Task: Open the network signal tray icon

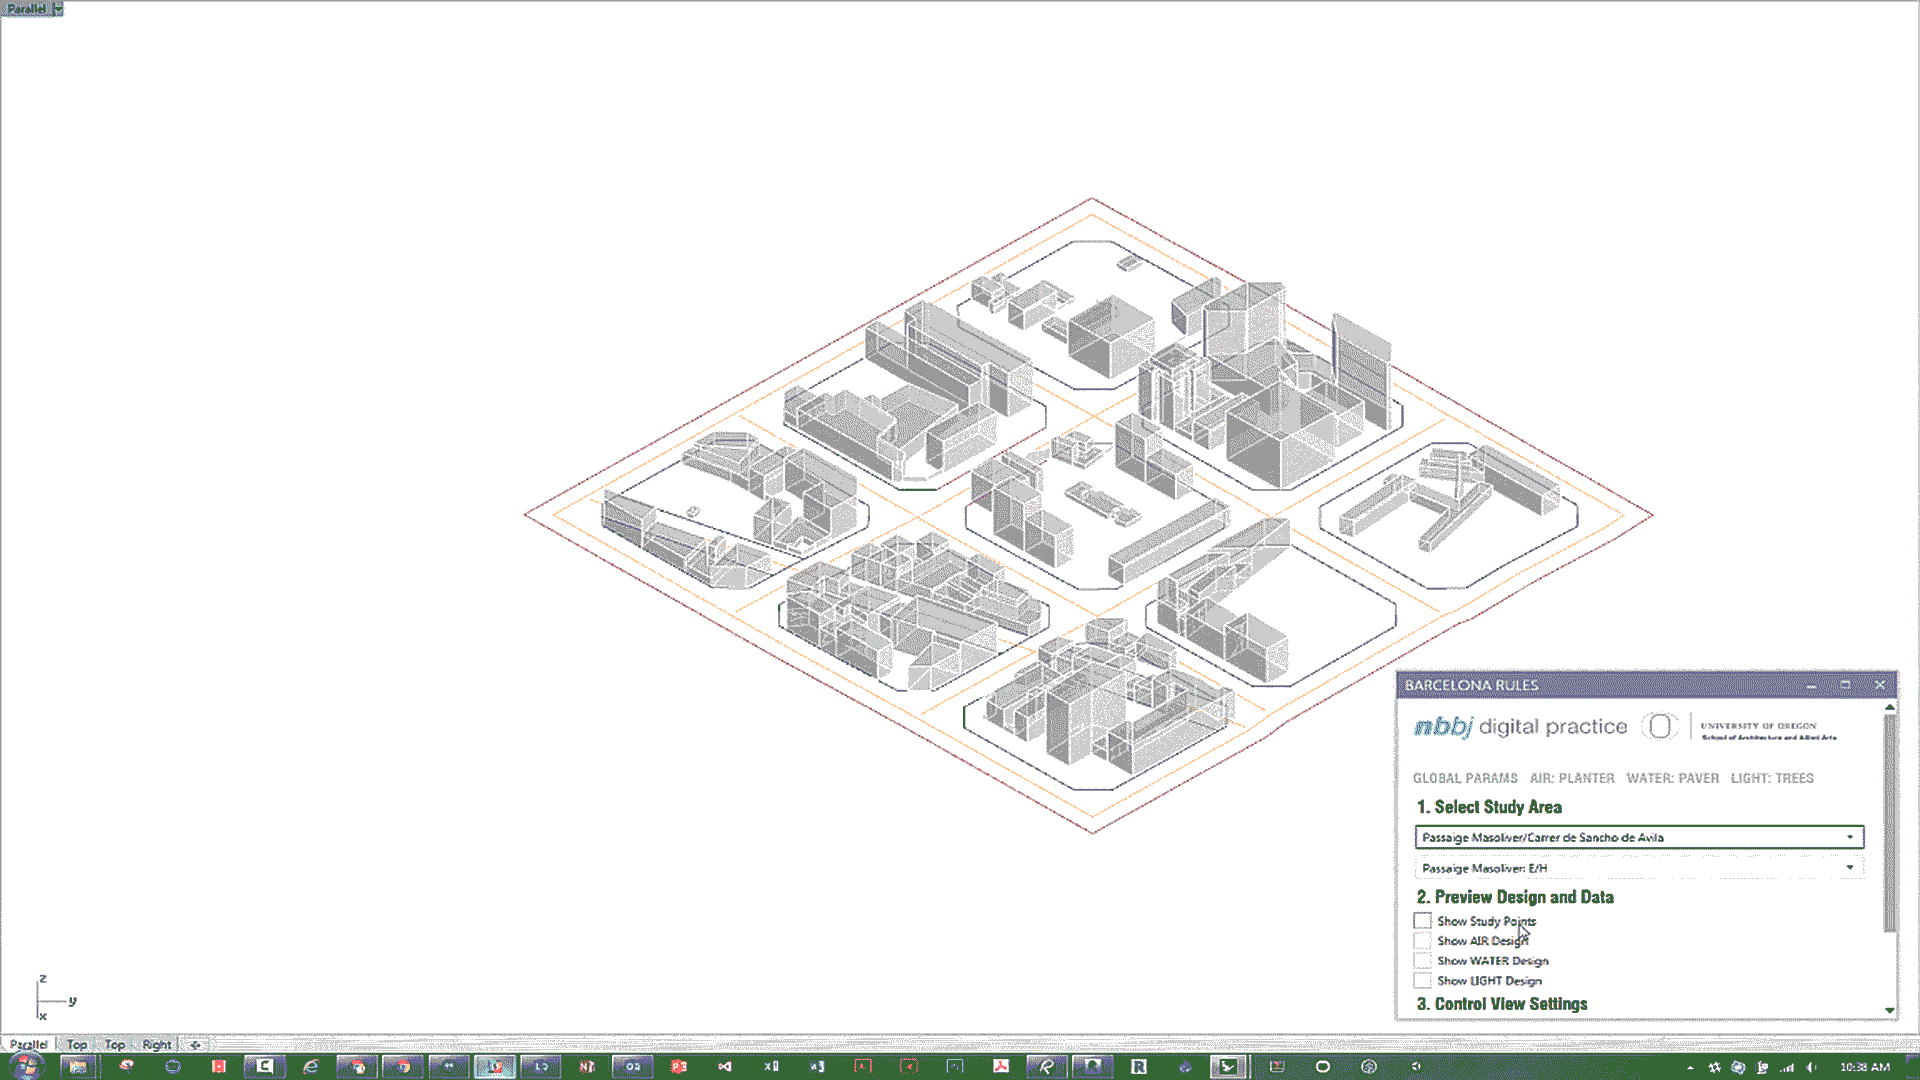Action: click(x=1786, y=1067)
